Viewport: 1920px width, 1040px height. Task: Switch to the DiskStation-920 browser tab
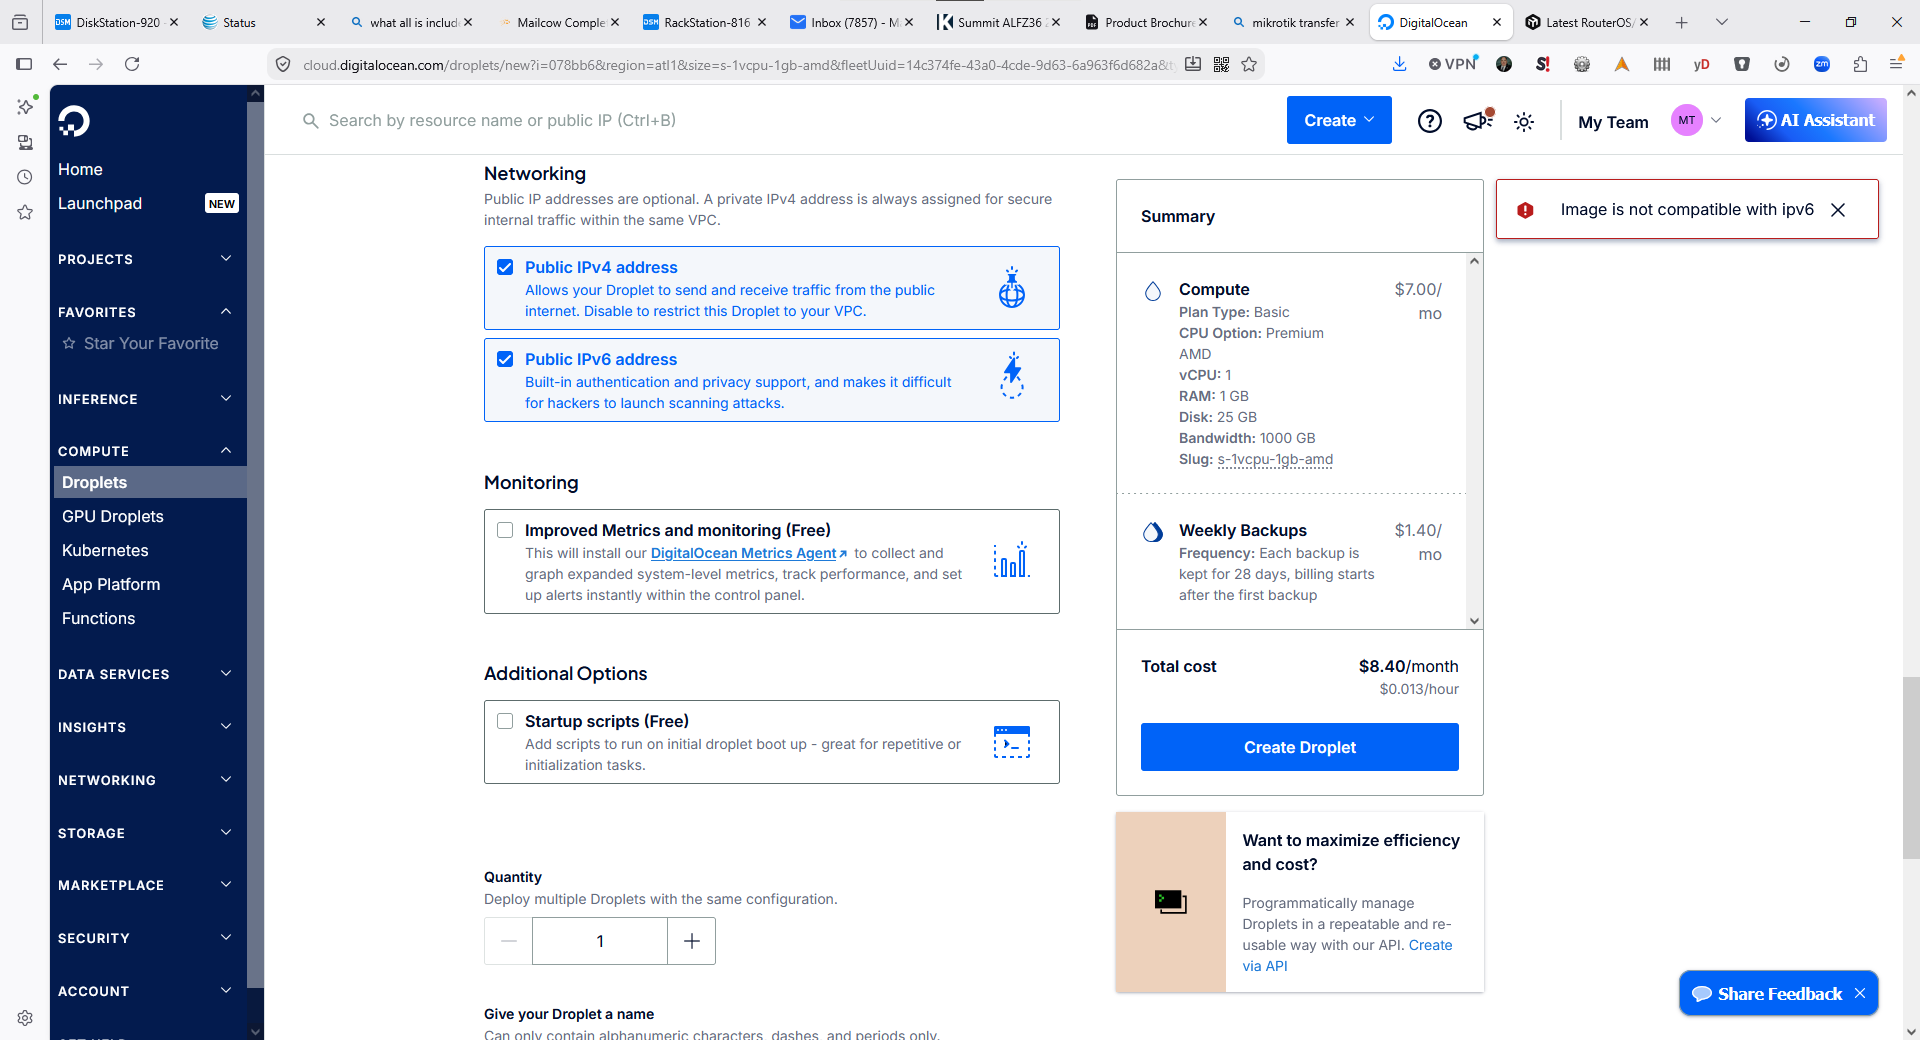[x=115, y=22]
